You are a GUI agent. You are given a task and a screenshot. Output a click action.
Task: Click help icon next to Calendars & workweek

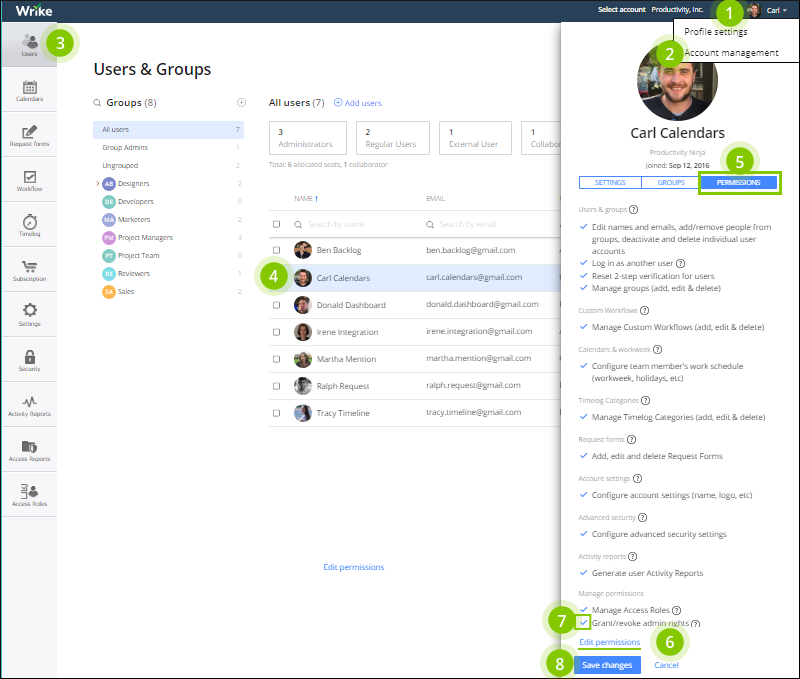click(x=657, y=349)
